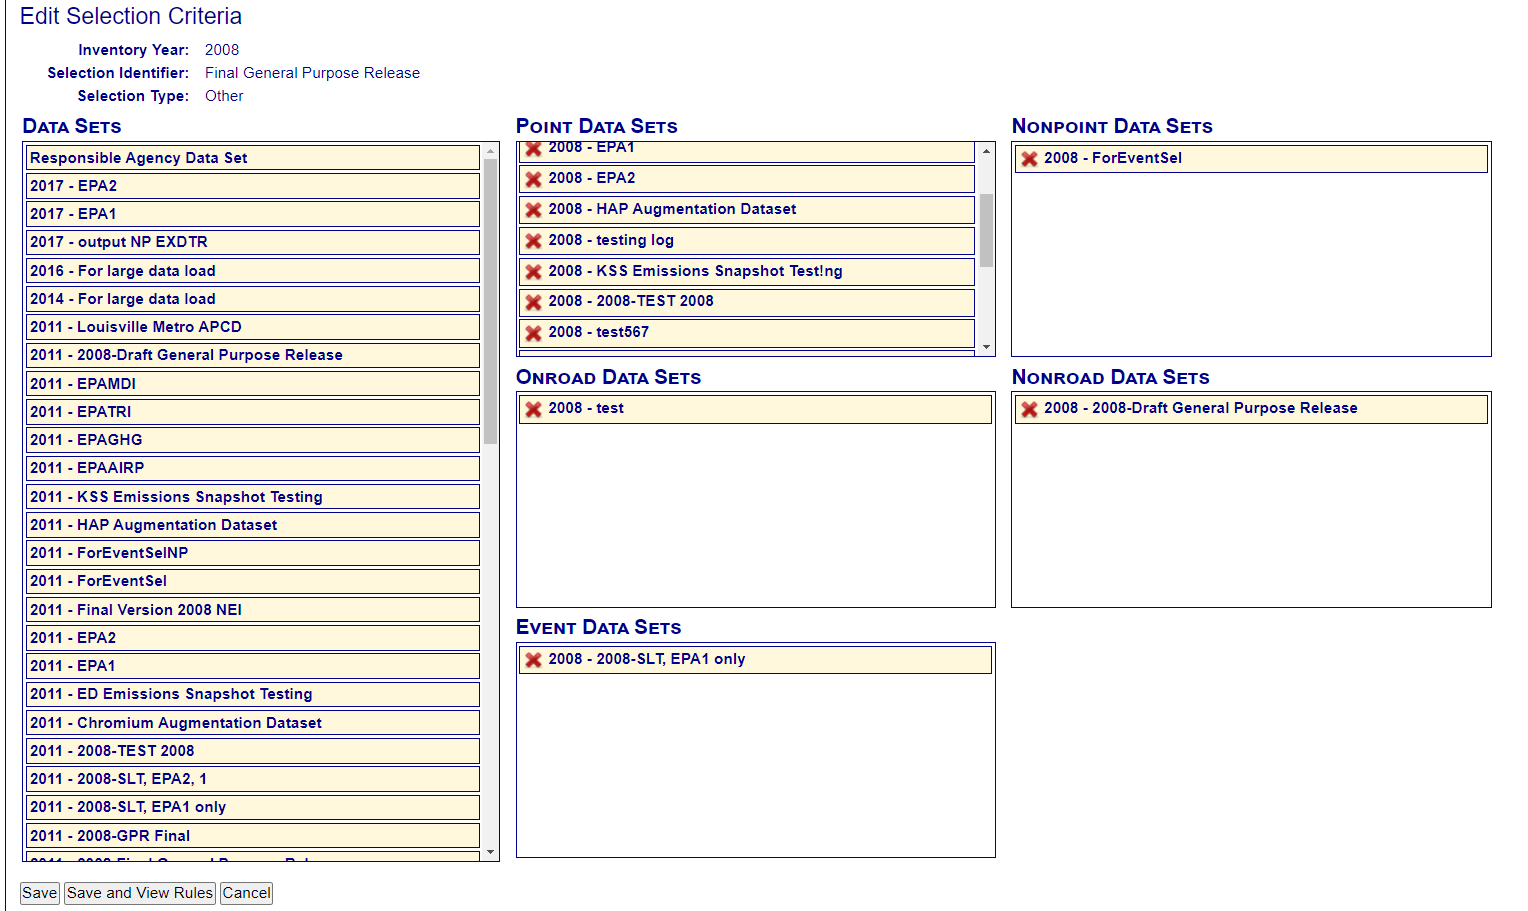Click Final General Purpose Release identifier text

click(312, 73)
